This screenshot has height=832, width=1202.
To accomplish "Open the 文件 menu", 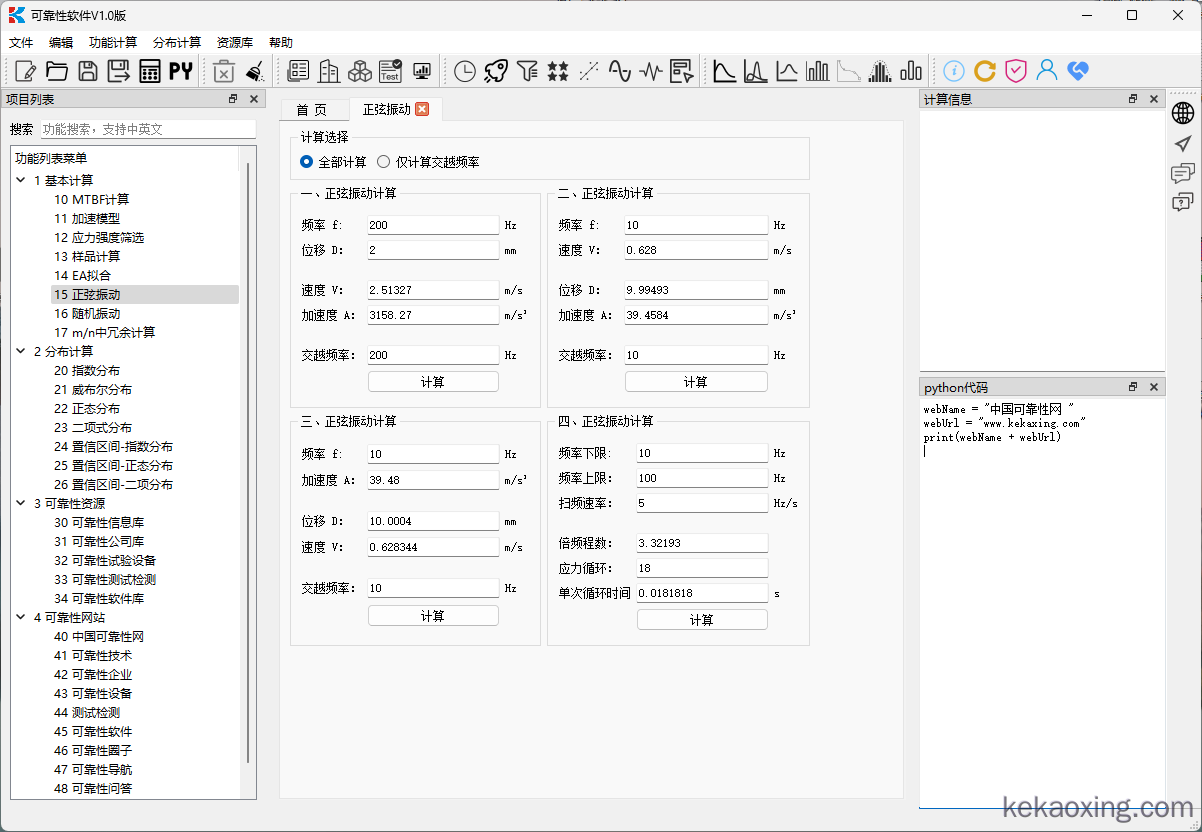I will tap(21, 43).
